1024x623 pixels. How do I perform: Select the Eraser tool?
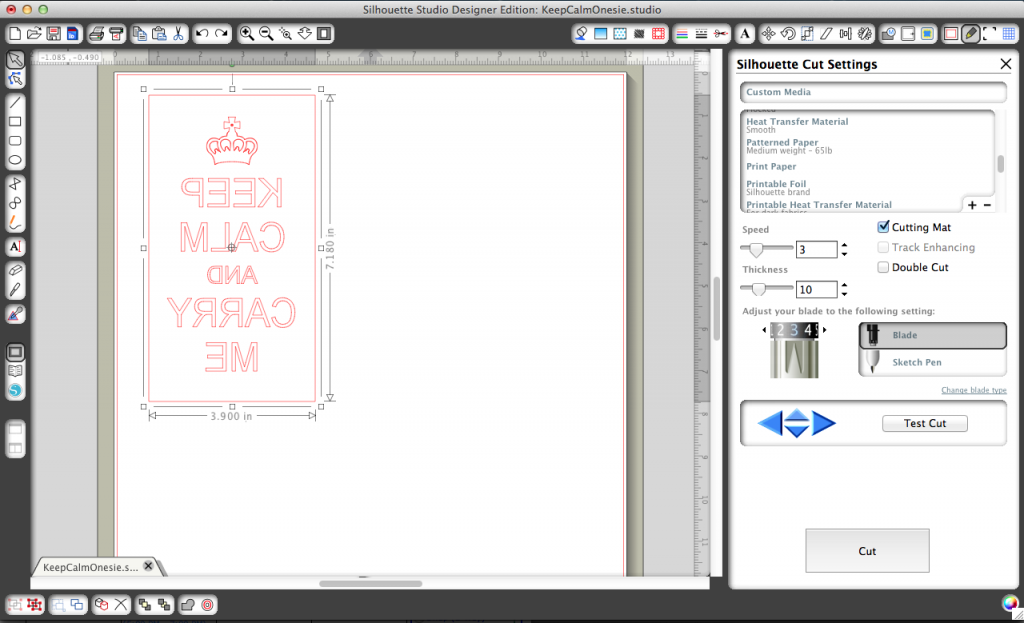16,270
